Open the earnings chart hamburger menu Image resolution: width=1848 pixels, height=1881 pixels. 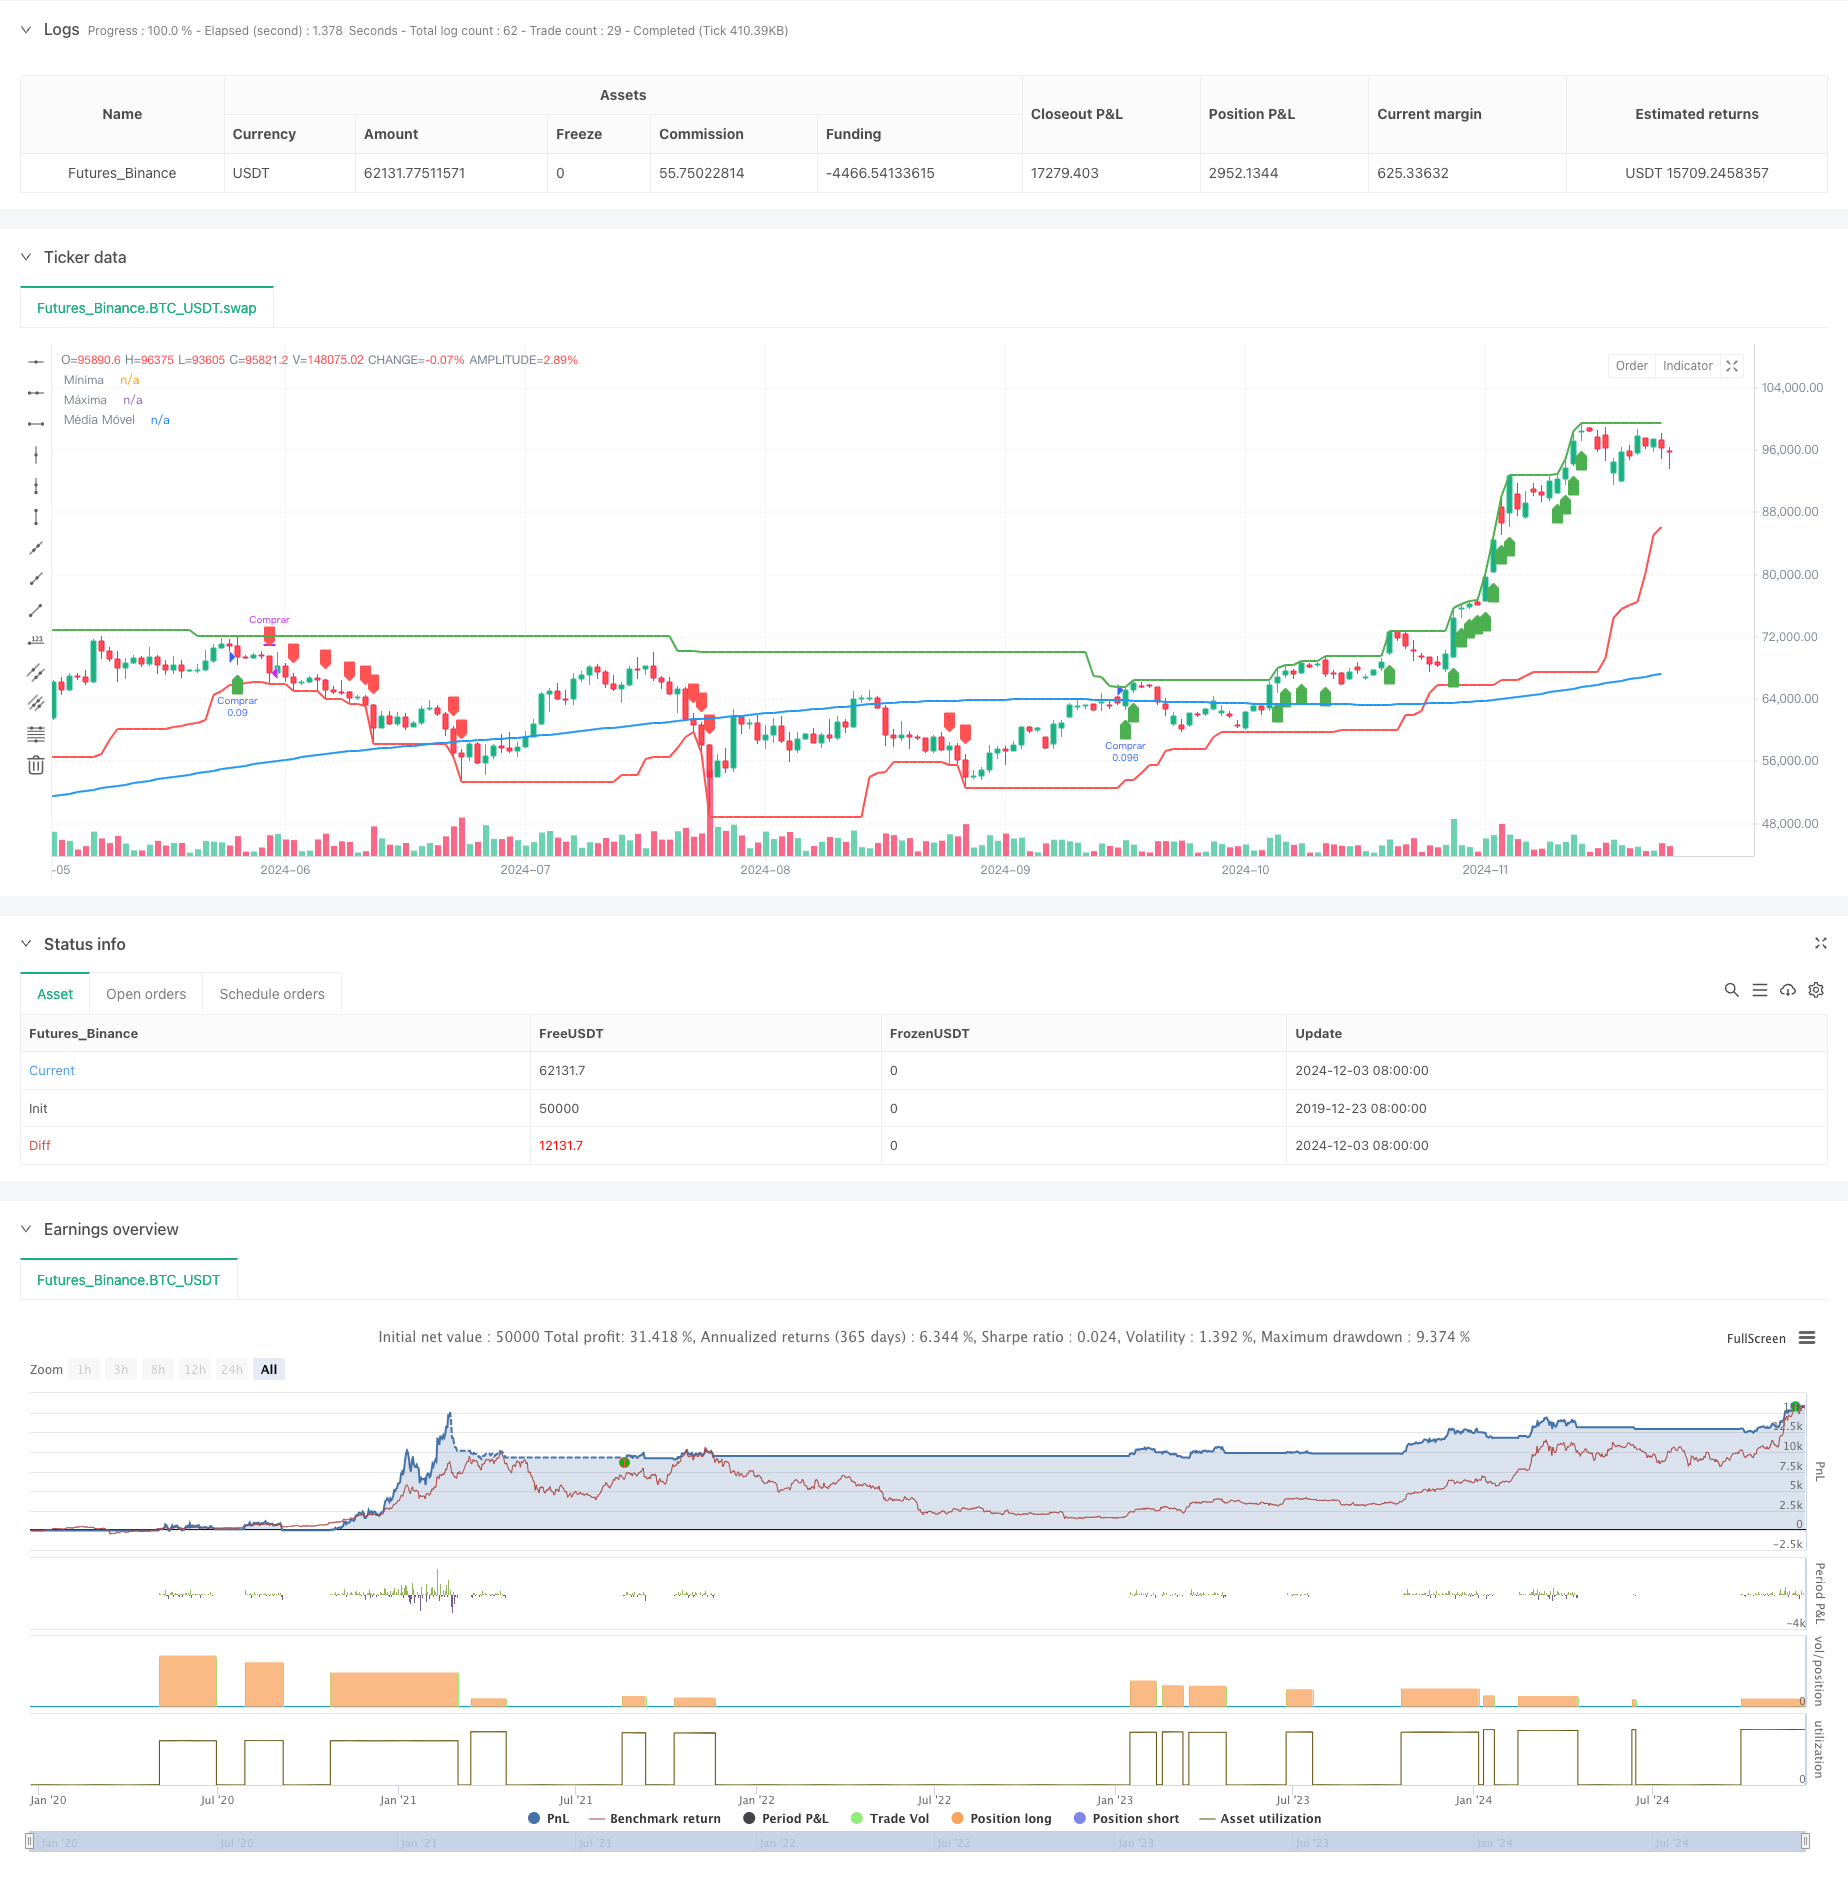[x=1807, y=1338]
